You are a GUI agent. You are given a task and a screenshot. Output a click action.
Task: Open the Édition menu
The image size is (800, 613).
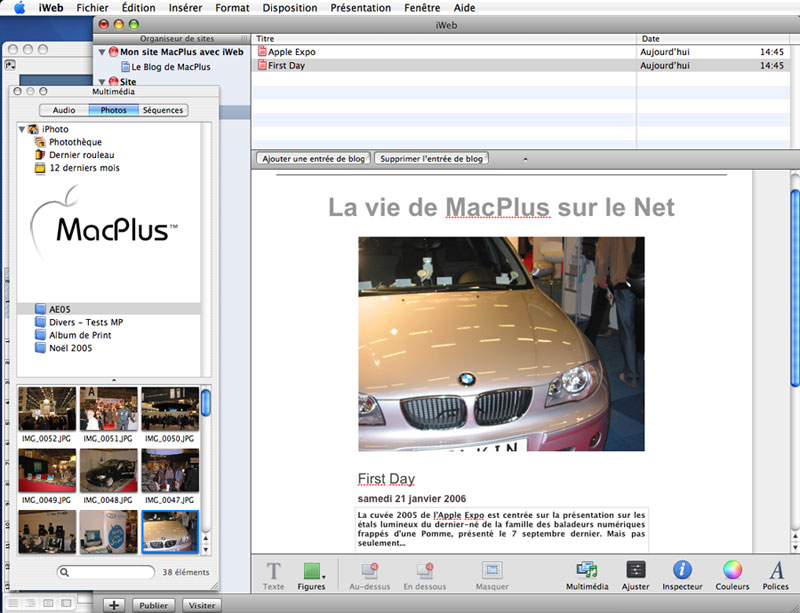point(138,8)
